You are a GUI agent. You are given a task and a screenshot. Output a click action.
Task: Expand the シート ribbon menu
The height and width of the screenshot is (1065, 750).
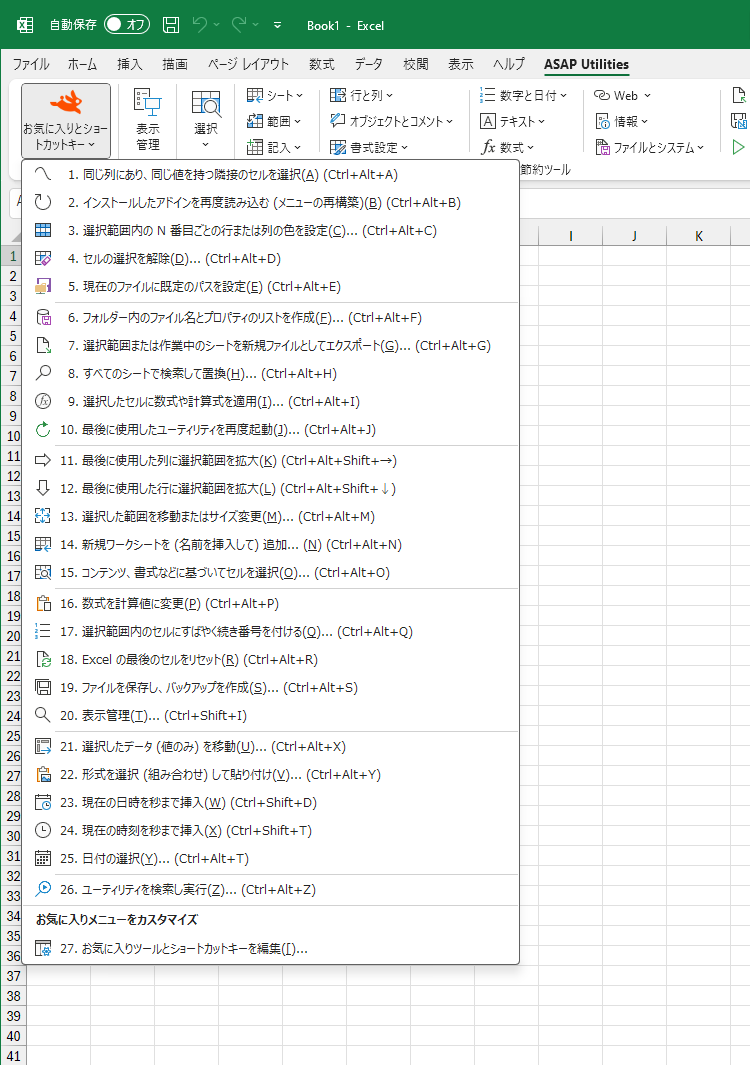click(274, 95)
